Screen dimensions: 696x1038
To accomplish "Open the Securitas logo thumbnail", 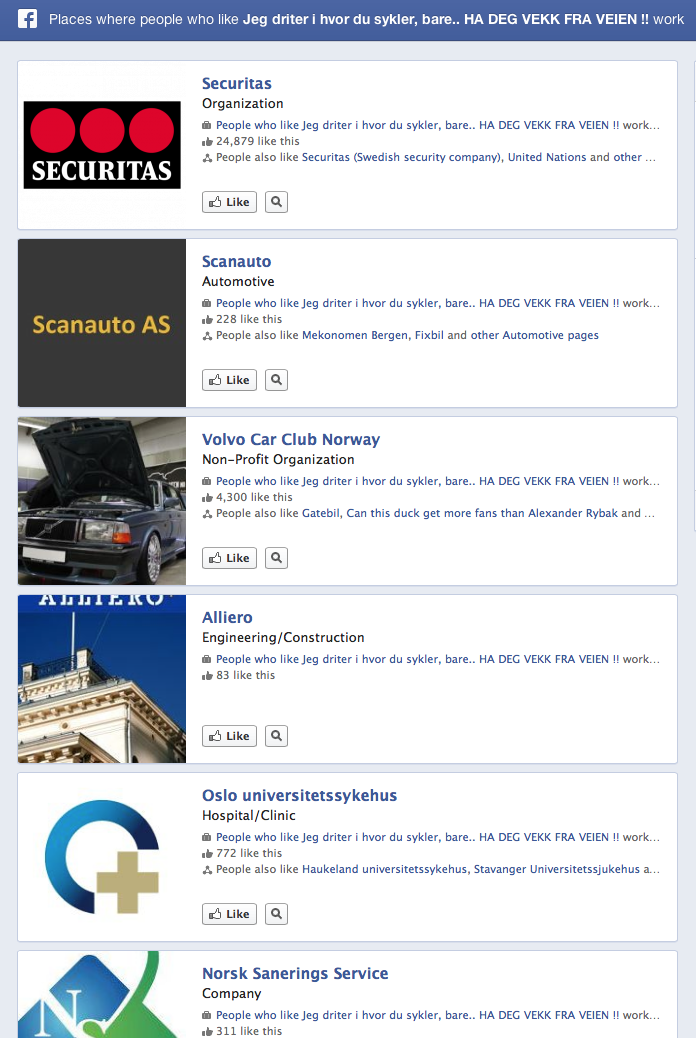I will pyautogui.click(x=102, y=145).
